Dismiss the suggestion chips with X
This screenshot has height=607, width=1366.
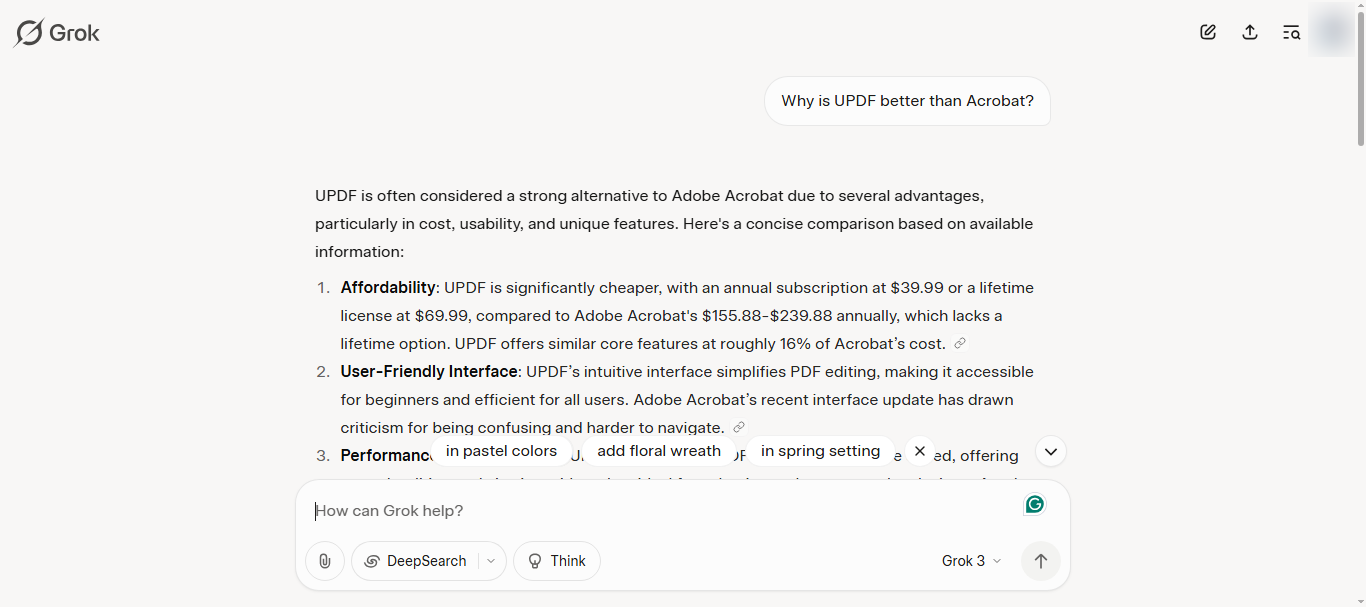920,451
